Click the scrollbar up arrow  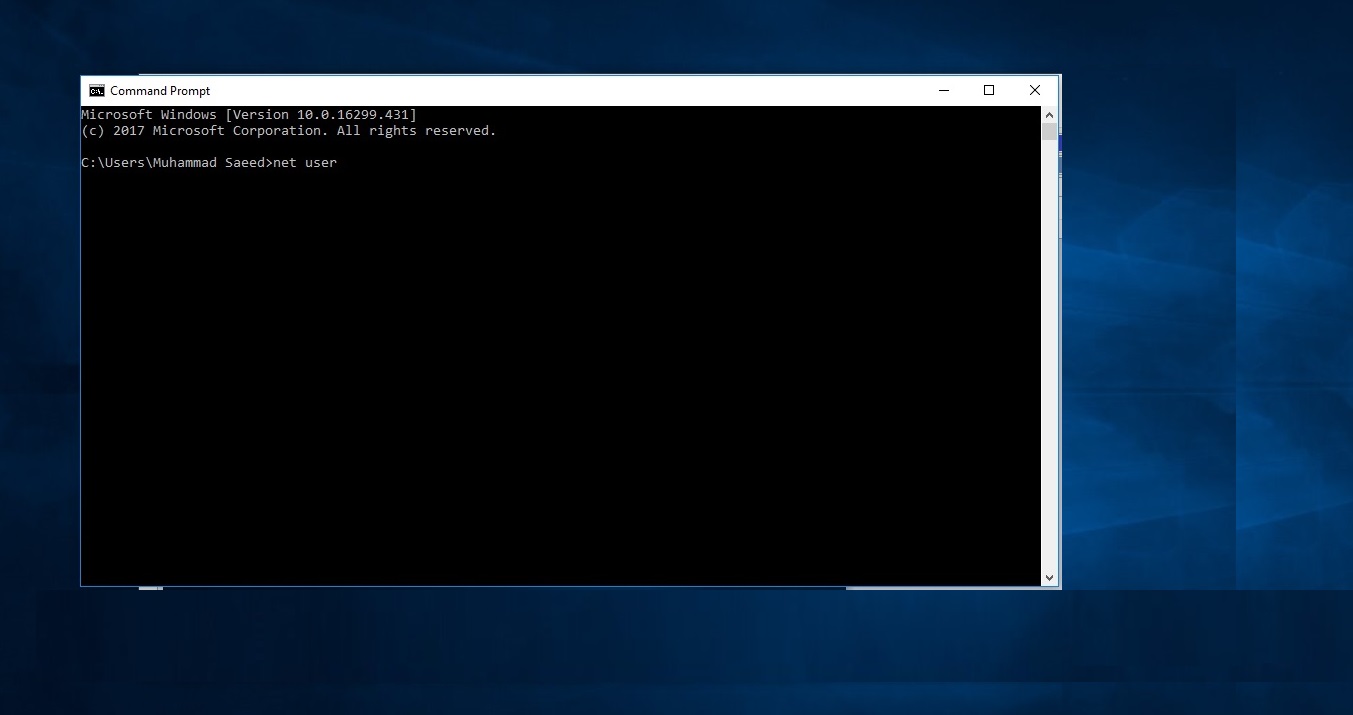click(1049, 114)
